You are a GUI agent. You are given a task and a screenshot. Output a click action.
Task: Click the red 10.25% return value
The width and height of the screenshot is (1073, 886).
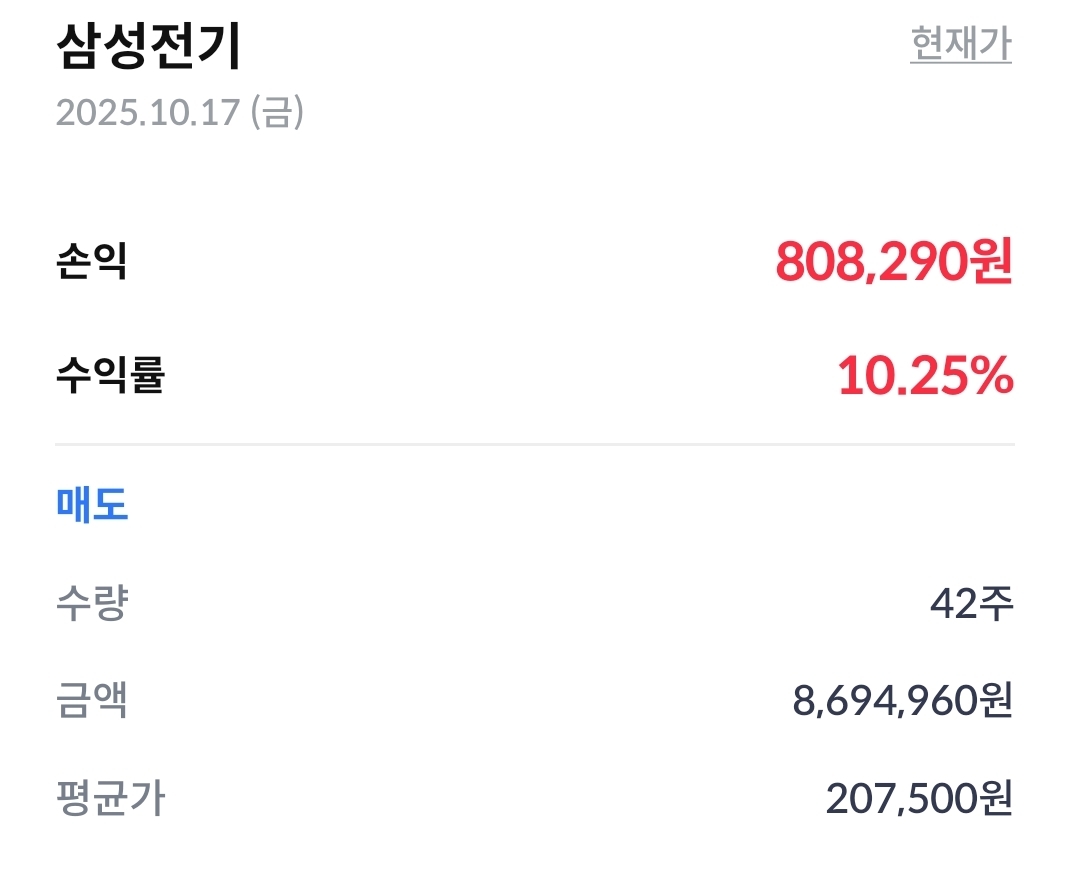click(x=925, y=377)
